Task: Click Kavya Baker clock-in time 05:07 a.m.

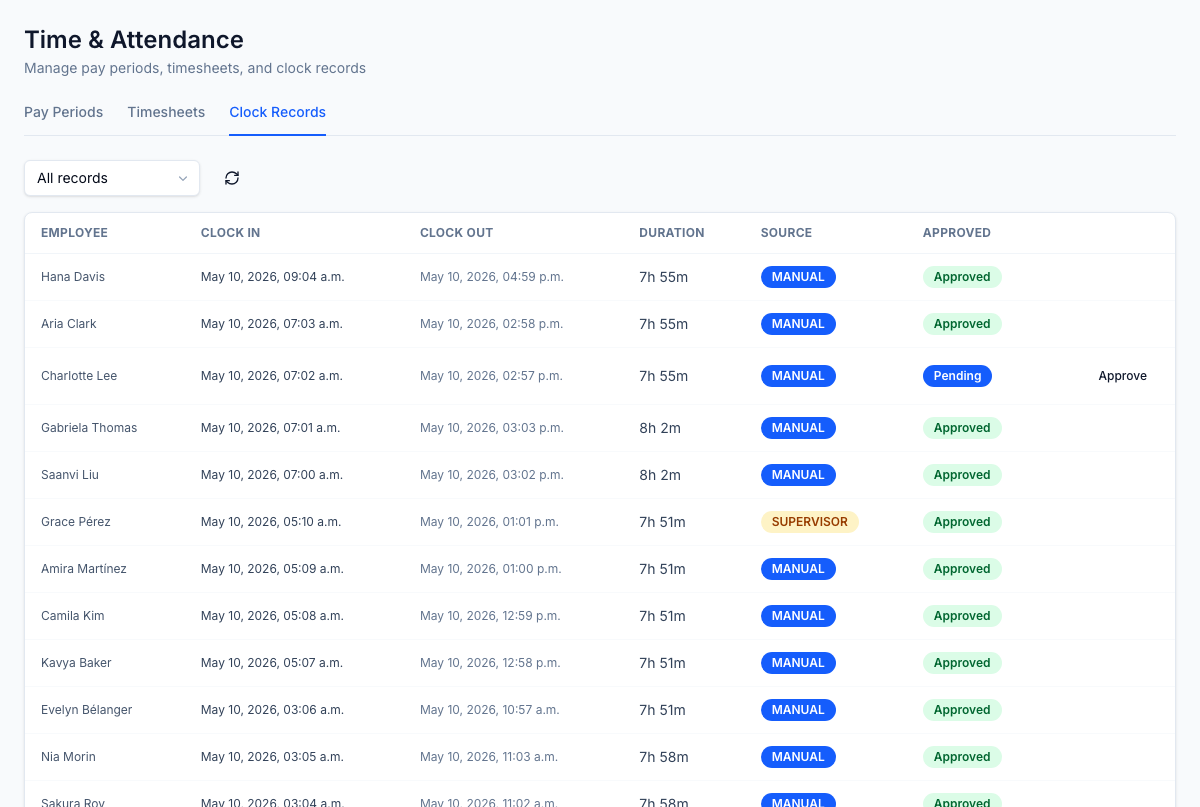Action: (x=272, y=663)
